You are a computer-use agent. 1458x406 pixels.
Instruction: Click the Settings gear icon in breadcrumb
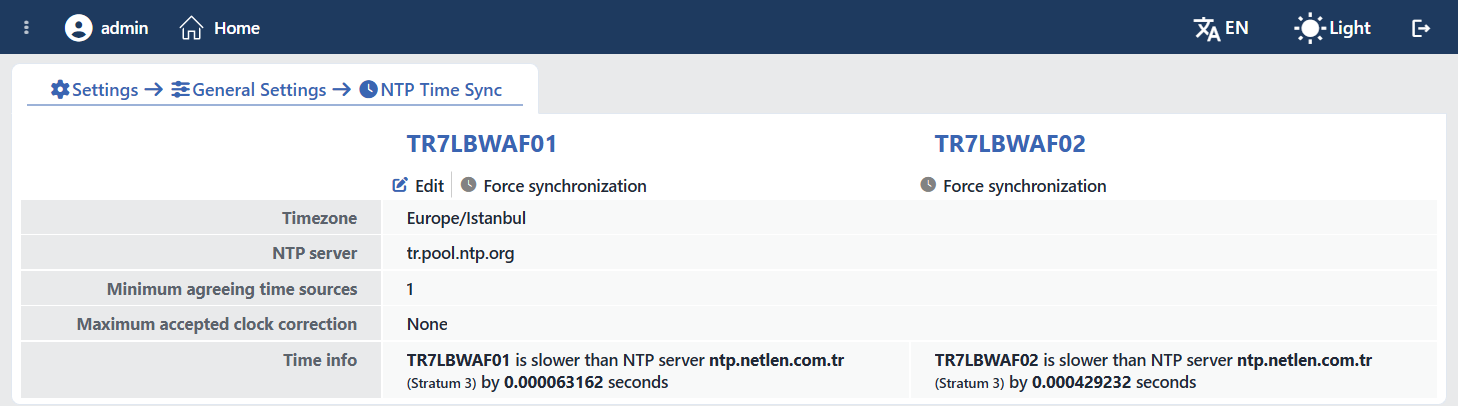click(x=60, y=89)
